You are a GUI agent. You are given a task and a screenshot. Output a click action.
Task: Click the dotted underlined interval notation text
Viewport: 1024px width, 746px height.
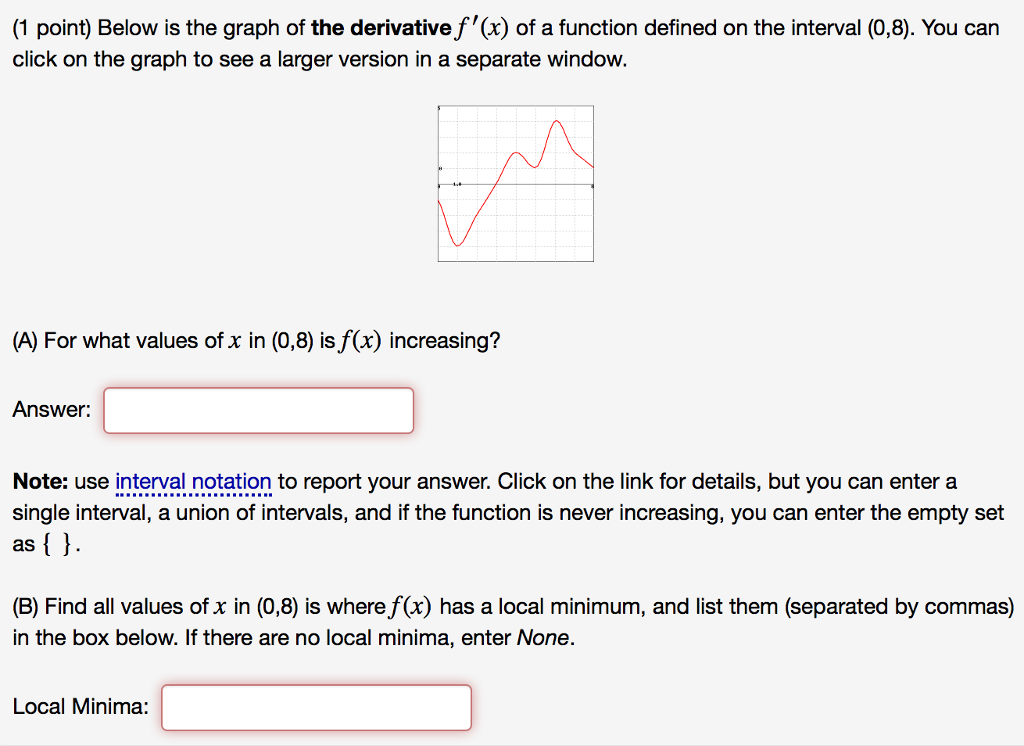(192, 481)
